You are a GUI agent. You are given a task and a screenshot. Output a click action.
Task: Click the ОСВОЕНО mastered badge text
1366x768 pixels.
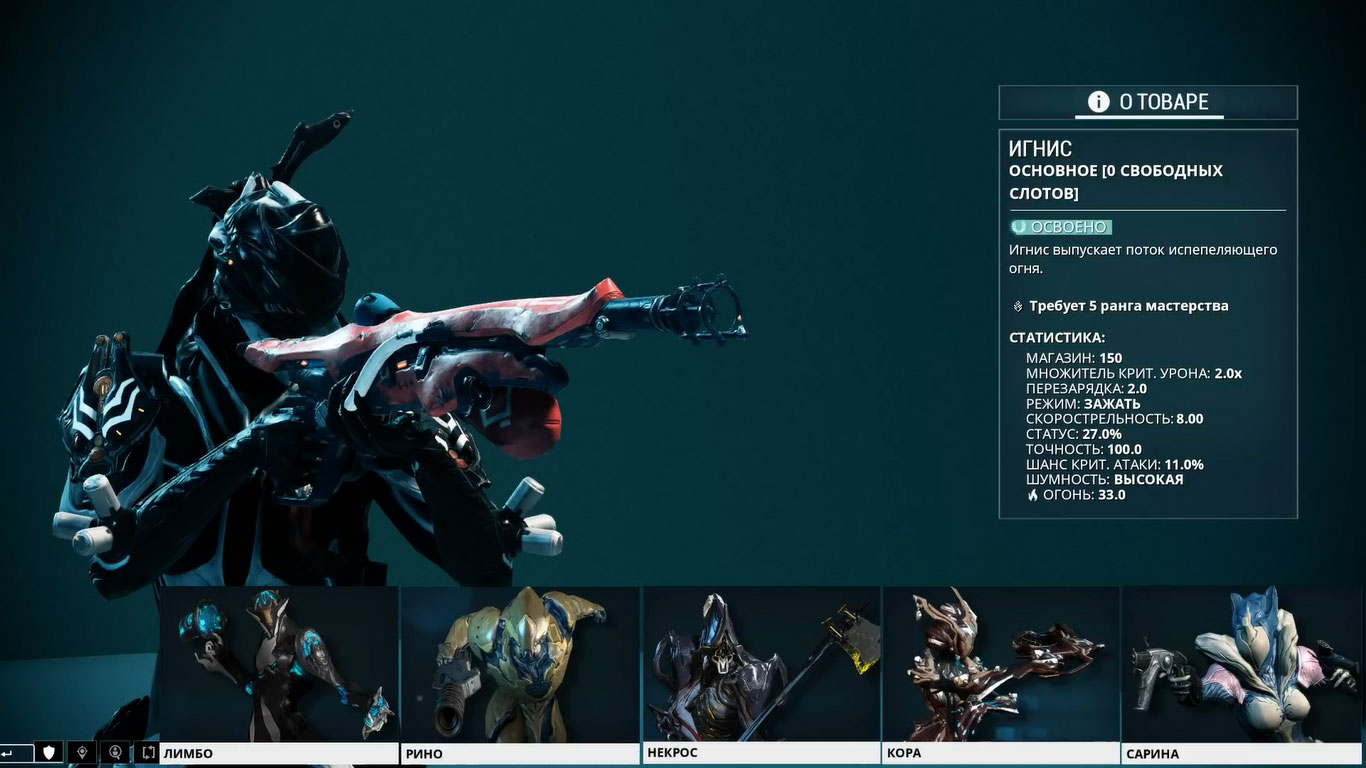click(x=1069, y=227)
